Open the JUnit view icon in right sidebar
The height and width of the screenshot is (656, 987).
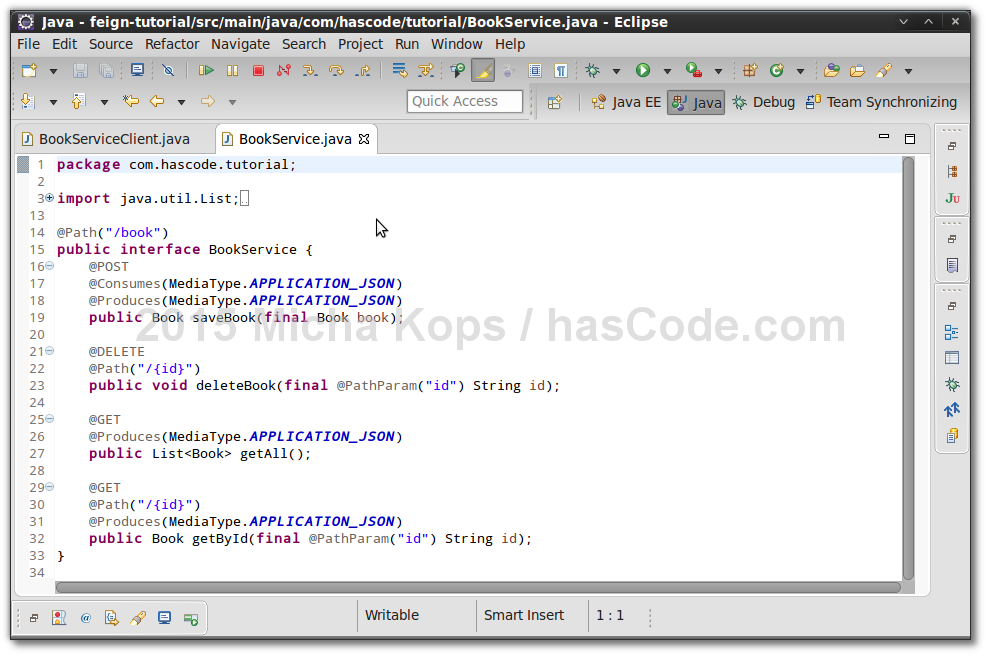951,198
